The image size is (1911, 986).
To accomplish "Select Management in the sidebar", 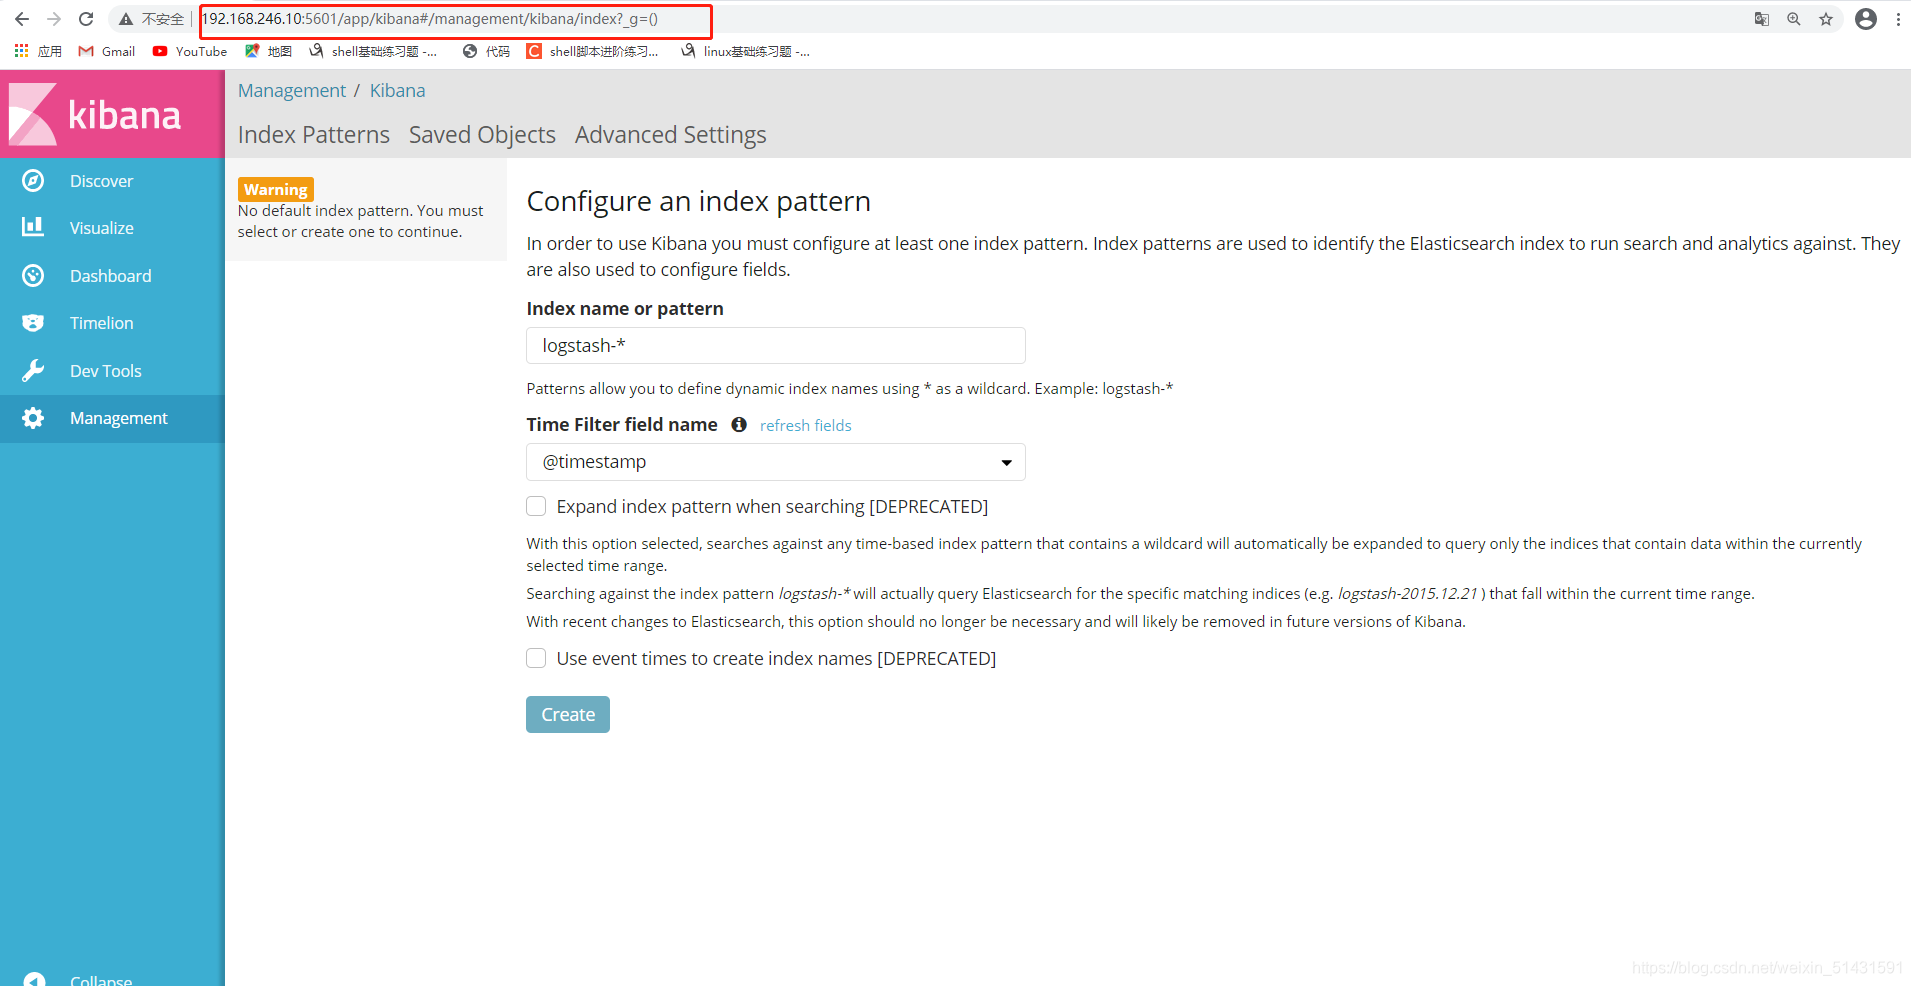I will tap(112, 418).
